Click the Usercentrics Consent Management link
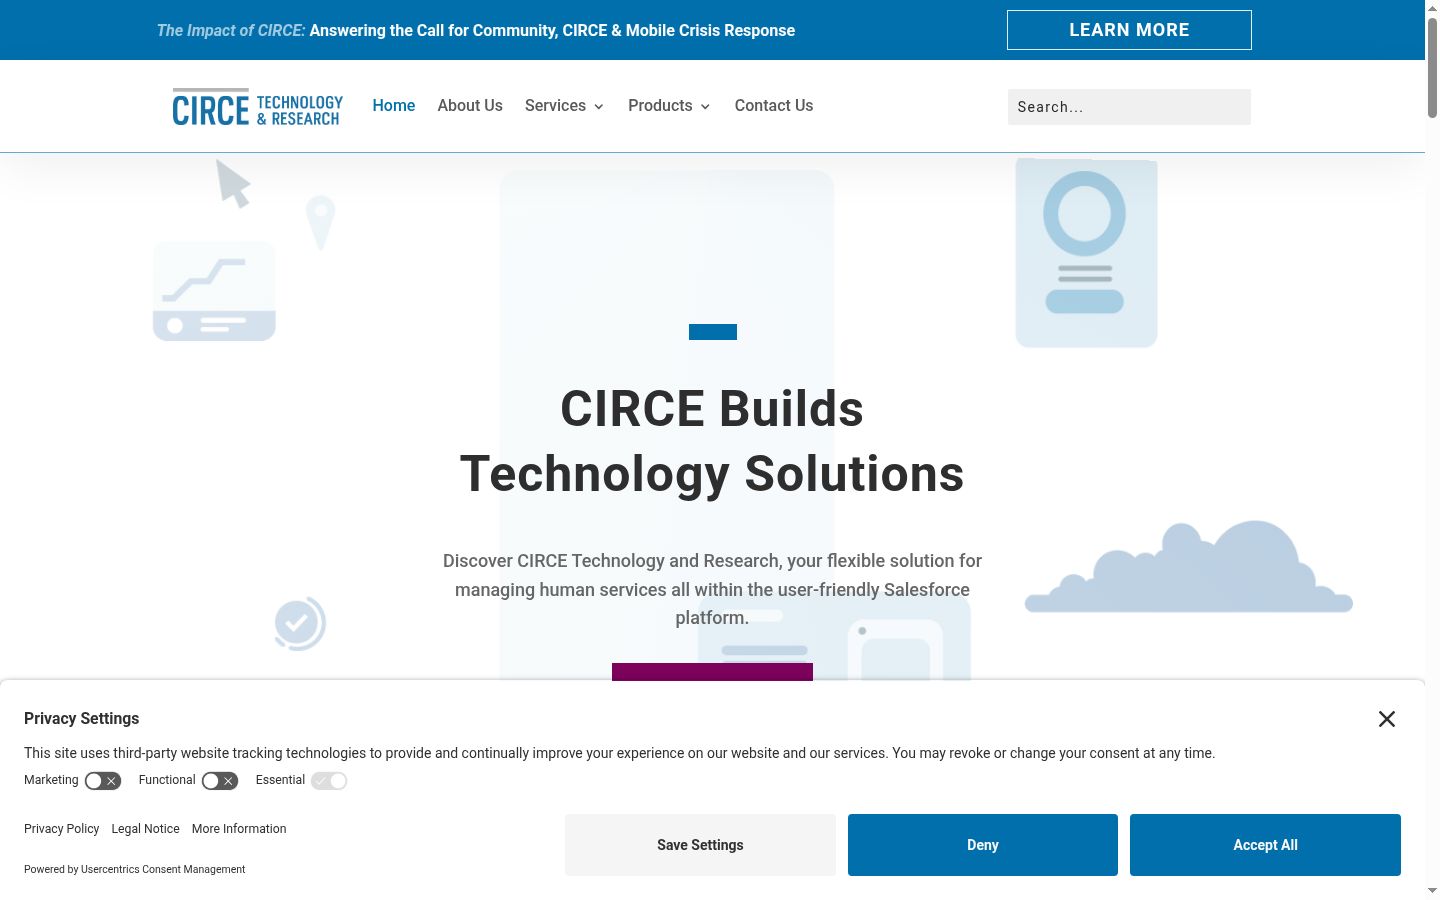This screenshot has height=900, width=1440. (x=163, y=870)
